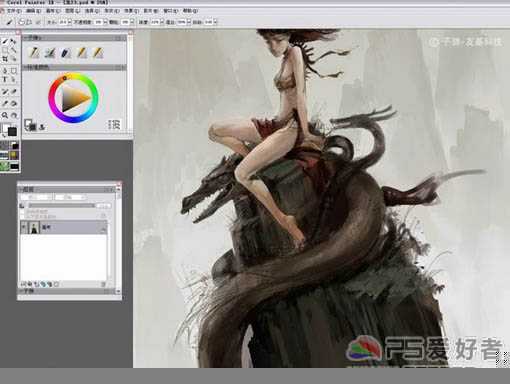Image resolution: width=510 pixels, height=384 pixels.
Task: Open the size (大小) value dropdown arrow
Action: pos(70,22)
